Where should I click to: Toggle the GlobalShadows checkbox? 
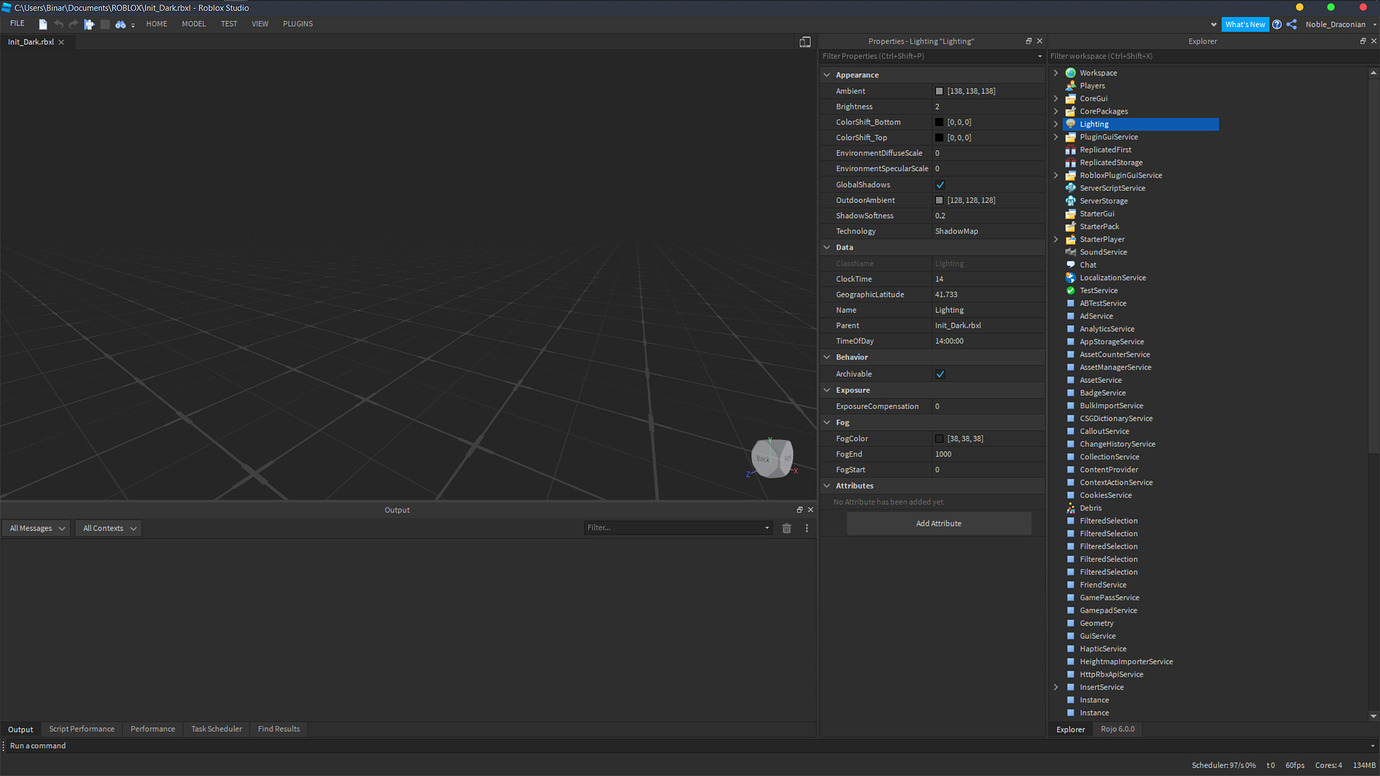point(938,184)
